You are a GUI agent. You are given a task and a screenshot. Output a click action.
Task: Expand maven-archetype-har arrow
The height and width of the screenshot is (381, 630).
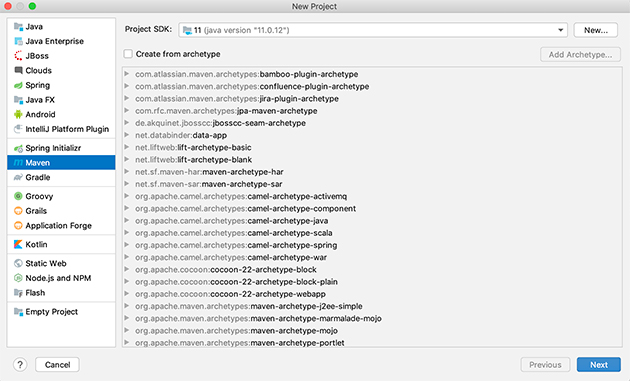127,172
